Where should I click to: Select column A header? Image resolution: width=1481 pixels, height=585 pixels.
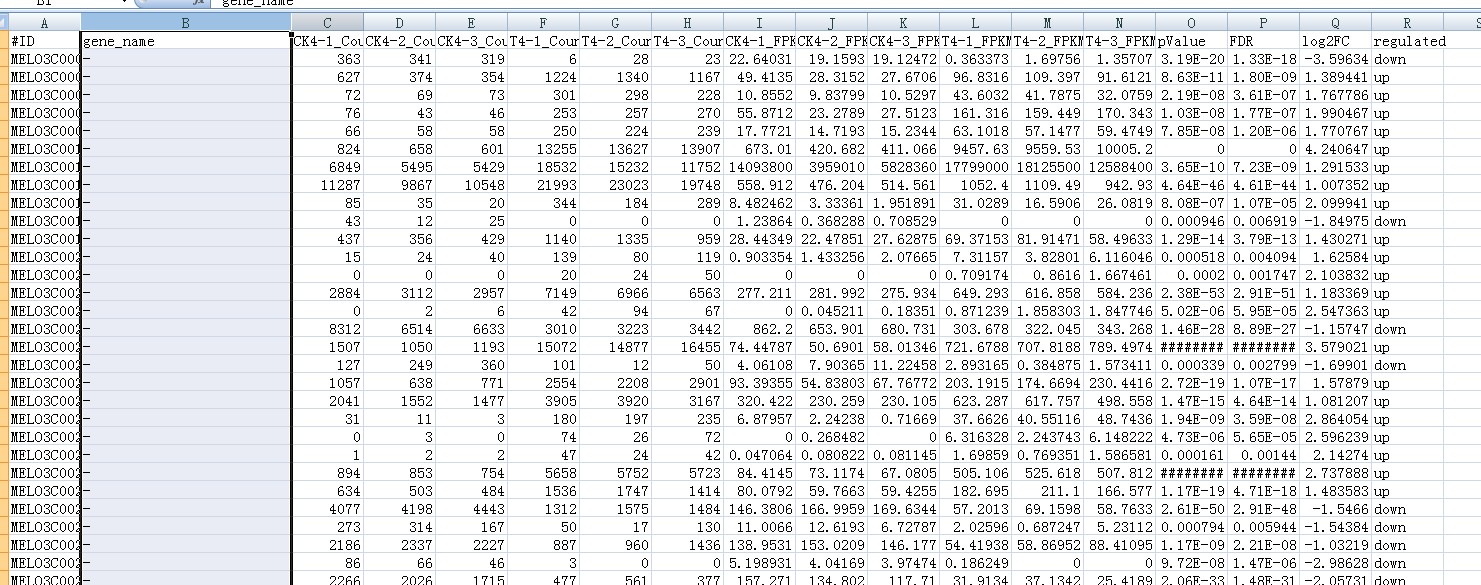44,22
